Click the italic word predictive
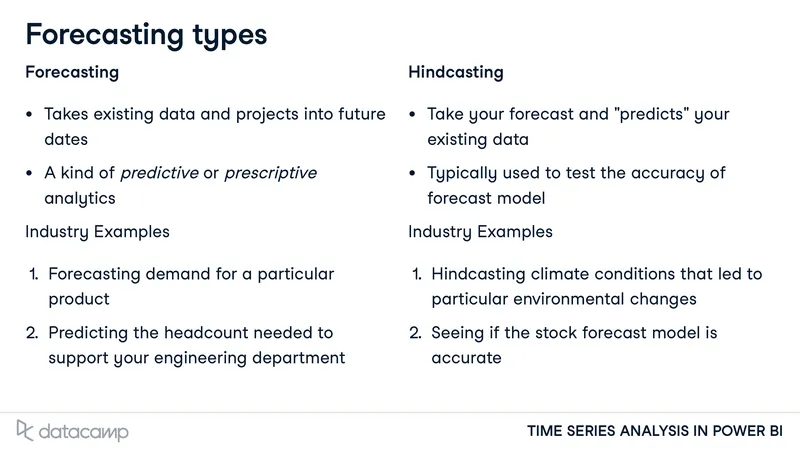Screen dimensions: 800x450 click(159, 173)
